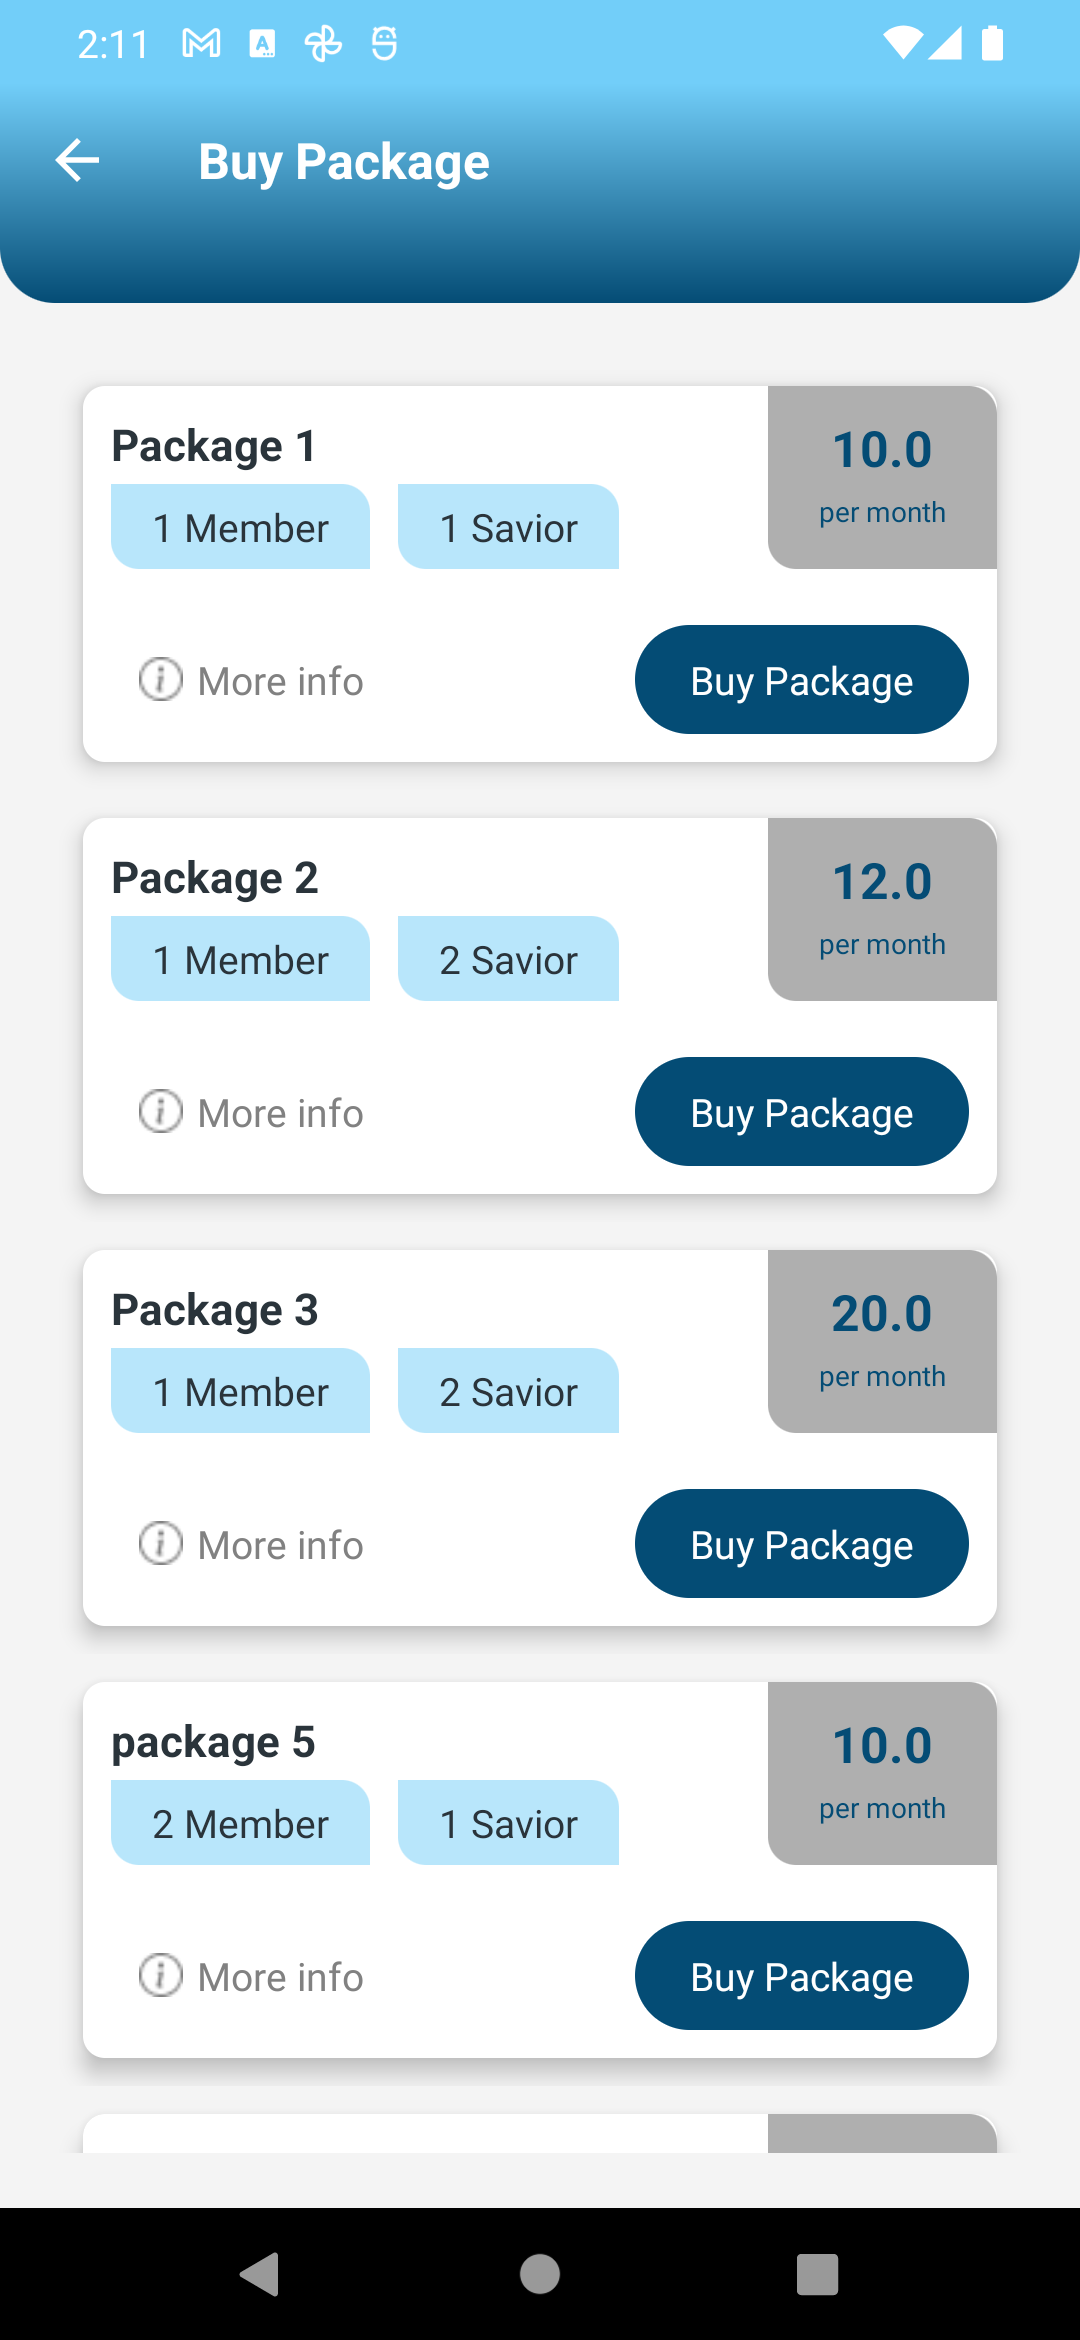Tap the 20.0 per month price box

(882, 1341)
